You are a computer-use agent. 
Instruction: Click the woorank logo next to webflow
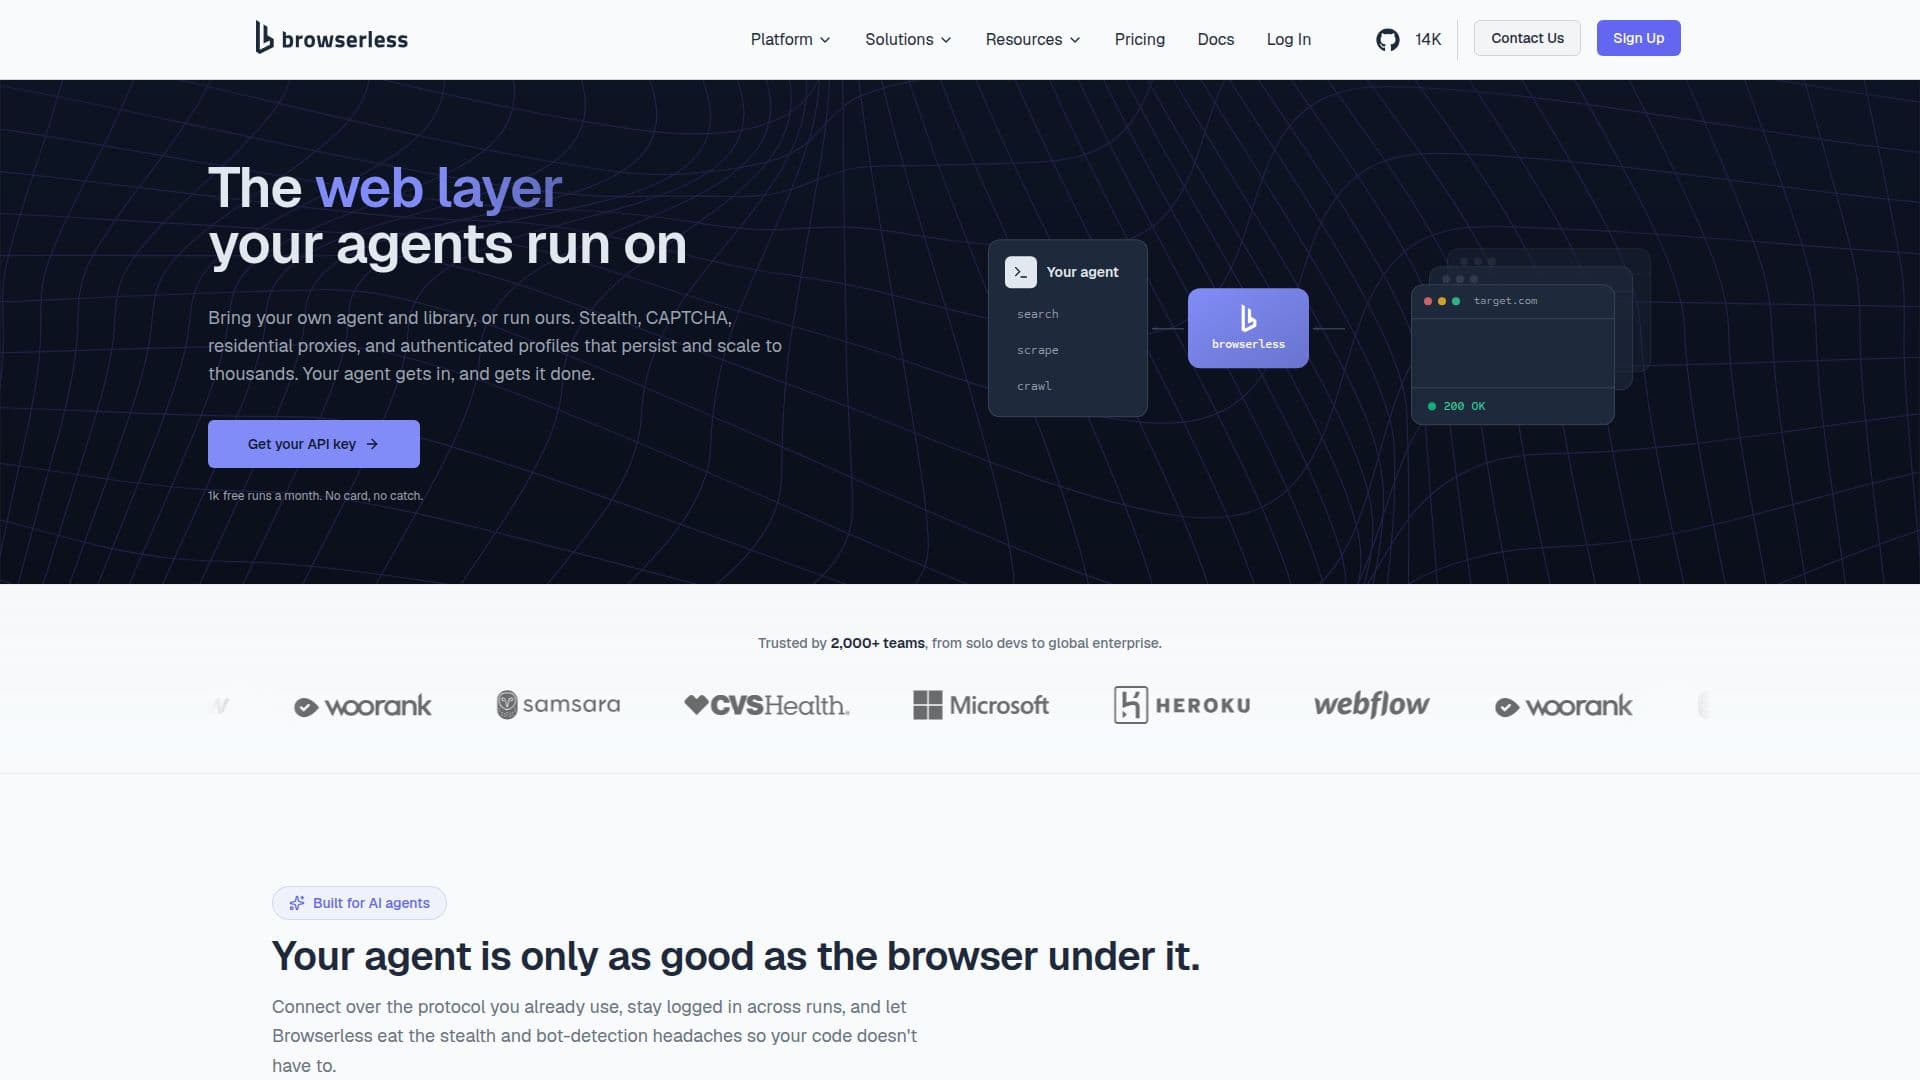click(x=1564, y=706)
